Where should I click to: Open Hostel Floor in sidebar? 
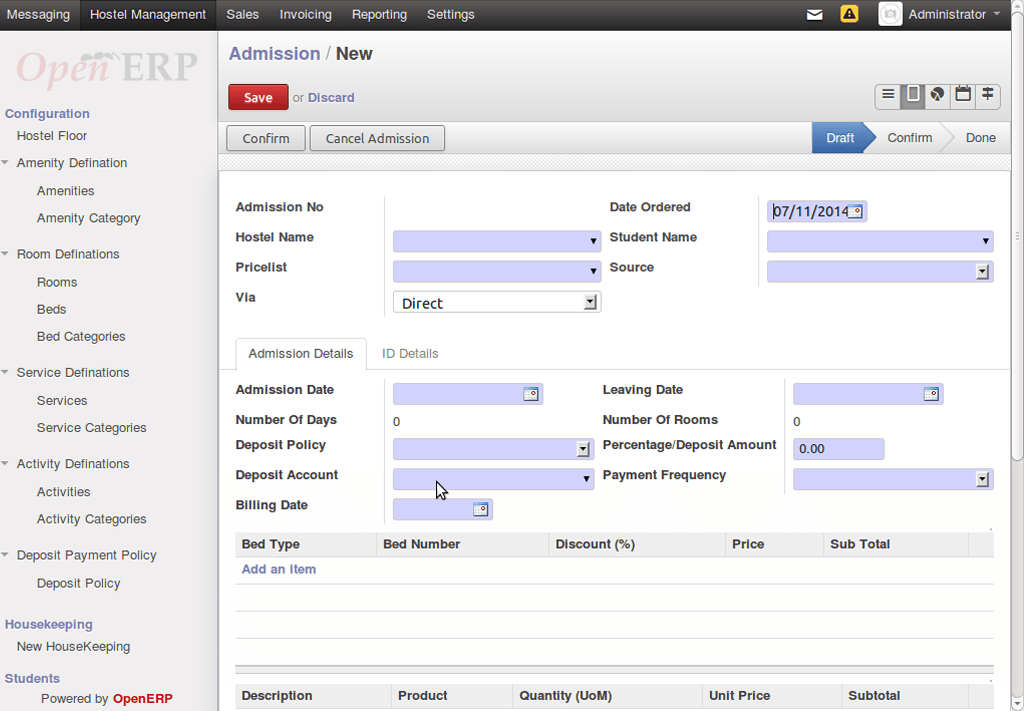52,136
